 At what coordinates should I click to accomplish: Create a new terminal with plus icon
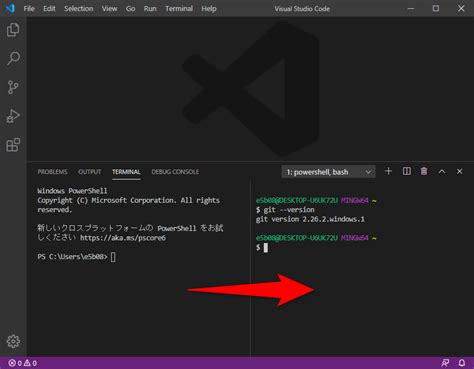coord(388,171)
